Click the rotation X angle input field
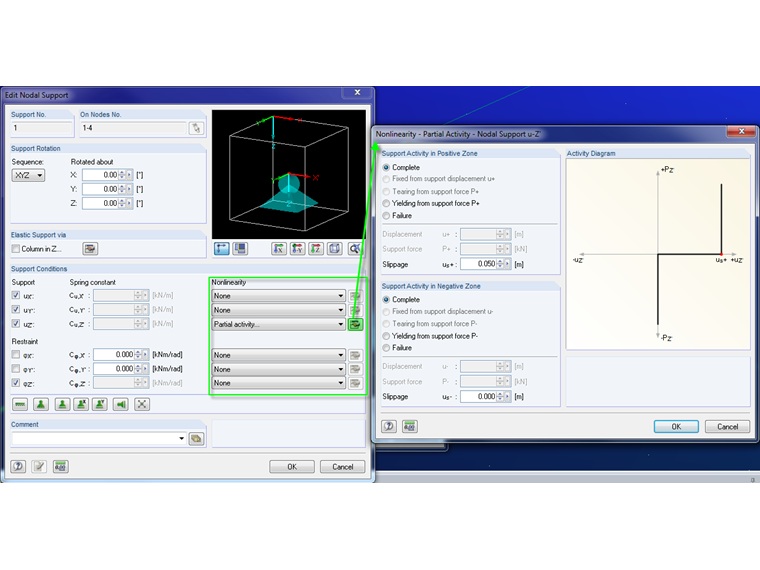 tap(101, 175)
